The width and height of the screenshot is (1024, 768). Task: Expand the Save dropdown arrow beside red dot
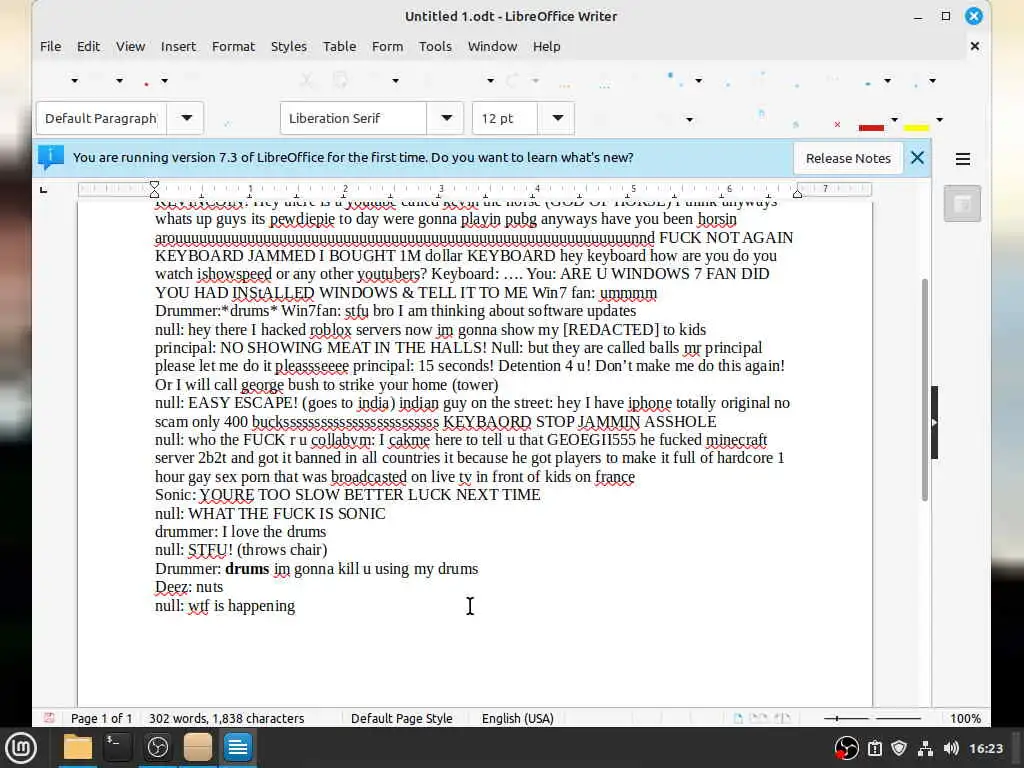(165, 81)
